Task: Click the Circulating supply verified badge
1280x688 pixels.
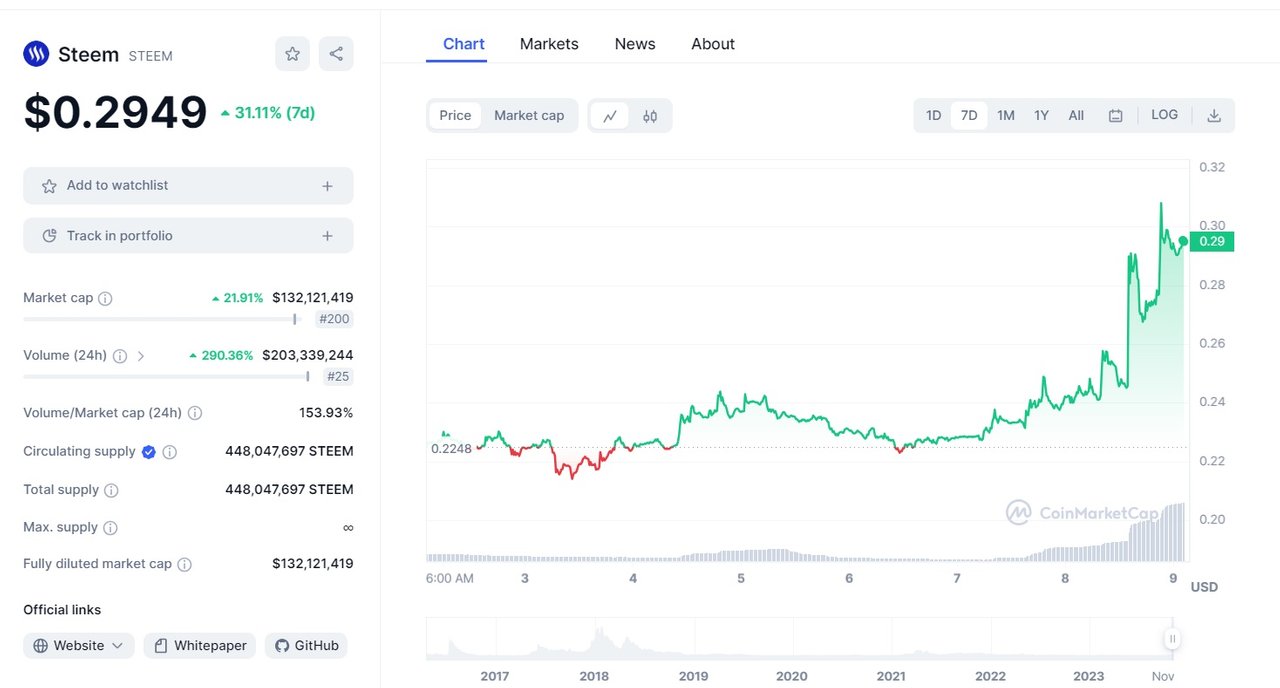Action: click(148, 452)
